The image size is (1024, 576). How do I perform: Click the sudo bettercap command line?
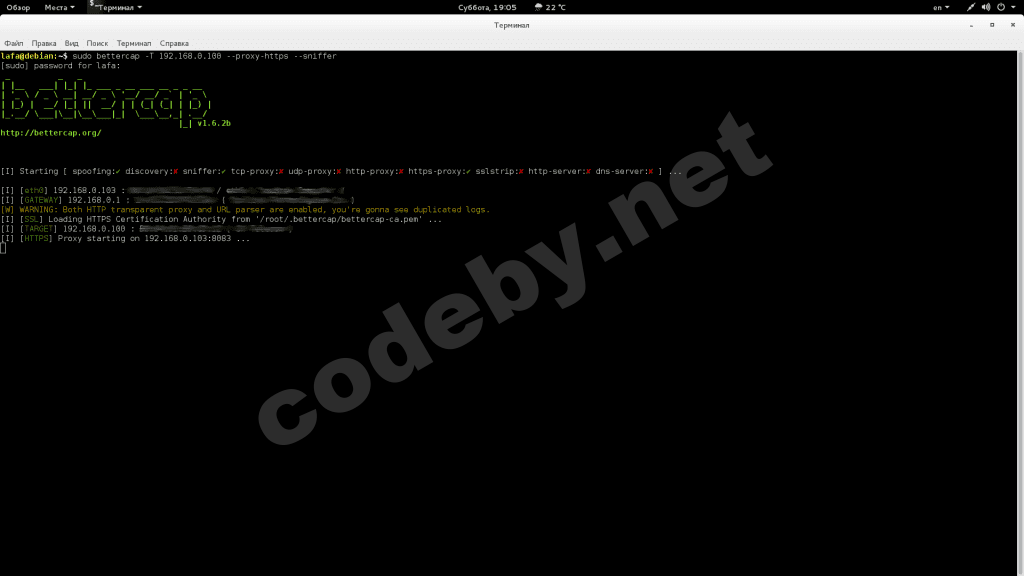pos(204,56)
